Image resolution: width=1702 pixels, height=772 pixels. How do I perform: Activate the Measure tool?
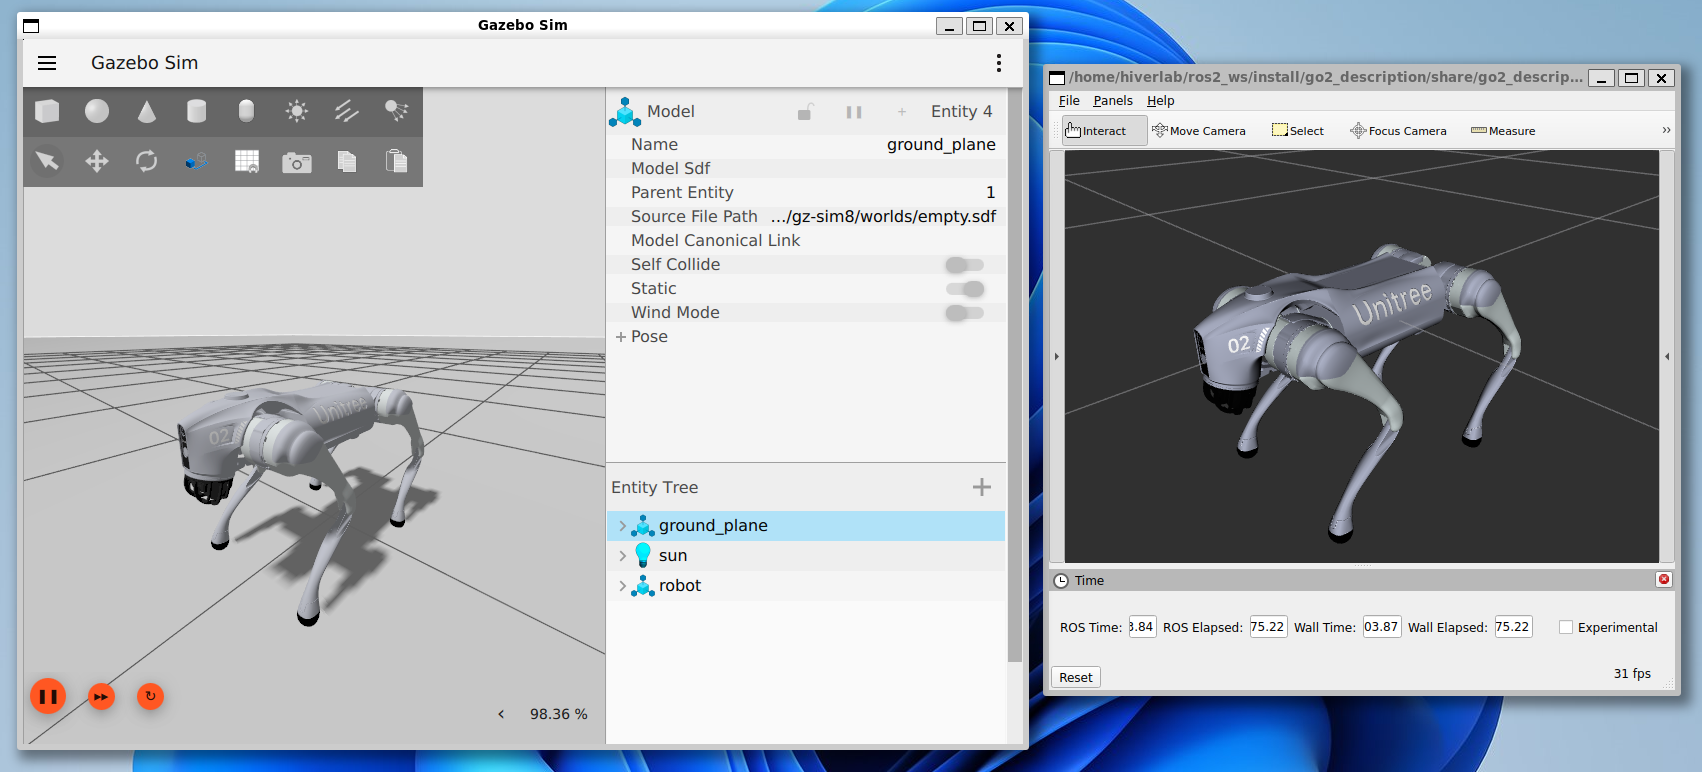point(1503,130)
